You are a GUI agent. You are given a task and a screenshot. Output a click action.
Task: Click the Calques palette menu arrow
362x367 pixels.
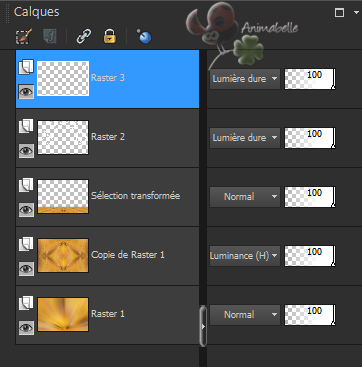(356, 13)
